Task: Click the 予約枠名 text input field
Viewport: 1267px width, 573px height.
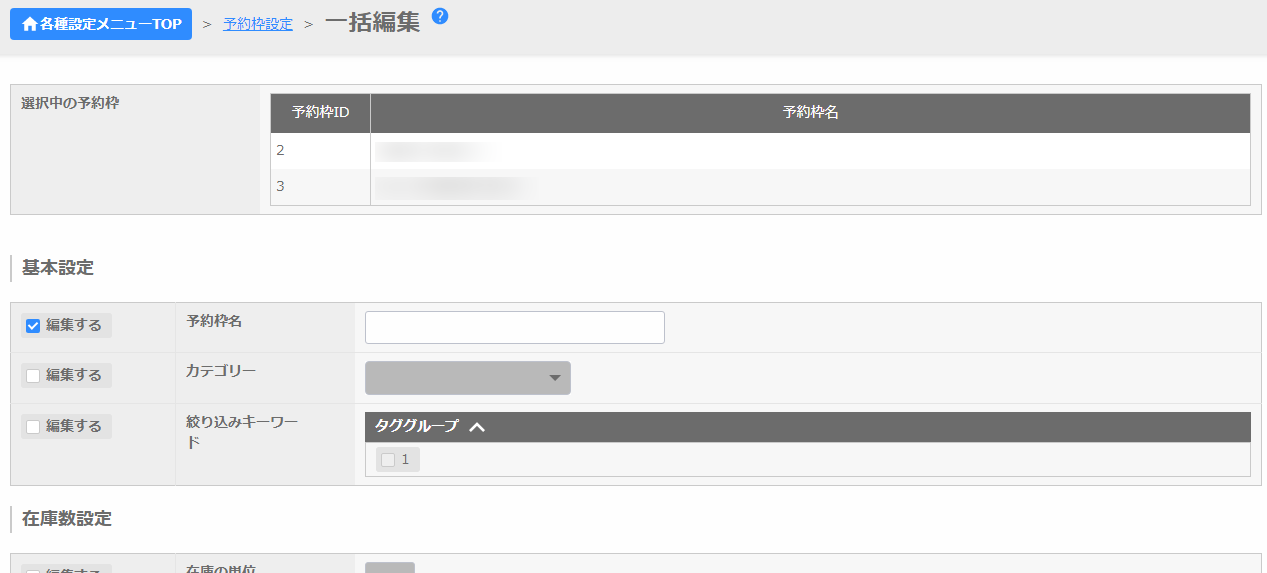Action: 514,327
